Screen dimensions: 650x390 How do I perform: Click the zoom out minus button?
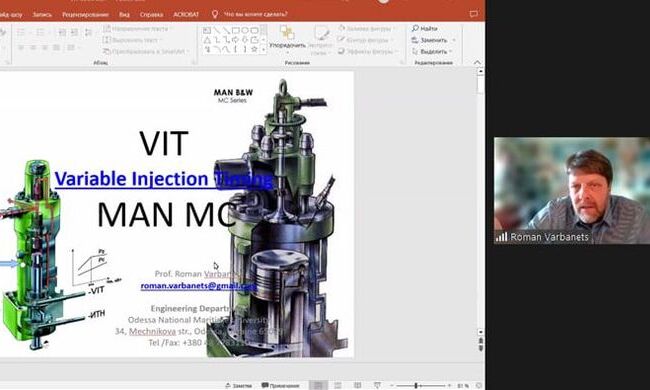point(391,386)
